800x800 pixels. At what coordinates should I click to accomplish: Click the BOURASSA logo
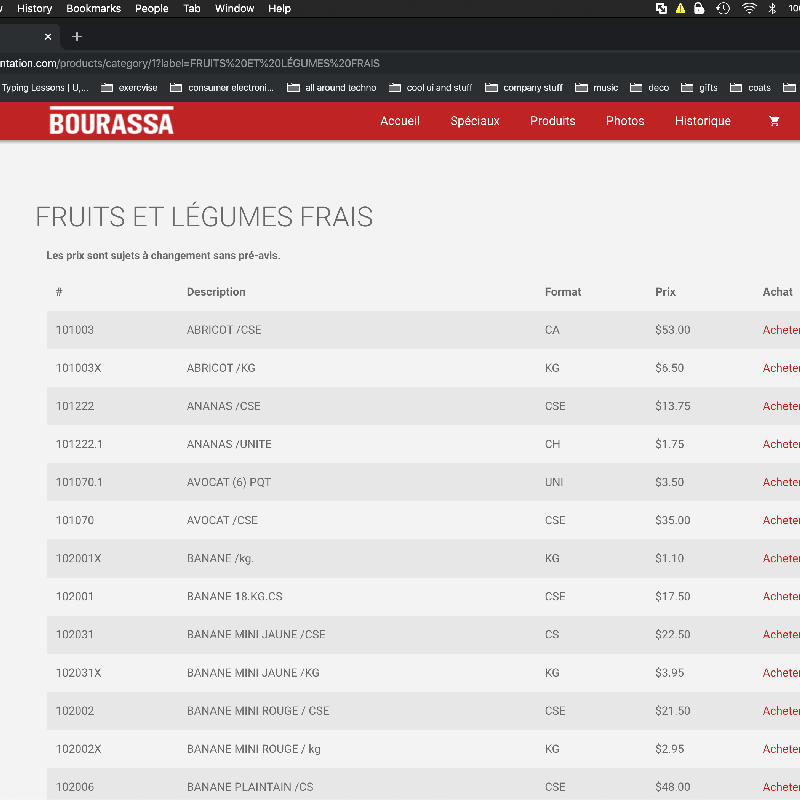[x=111, y=121]
